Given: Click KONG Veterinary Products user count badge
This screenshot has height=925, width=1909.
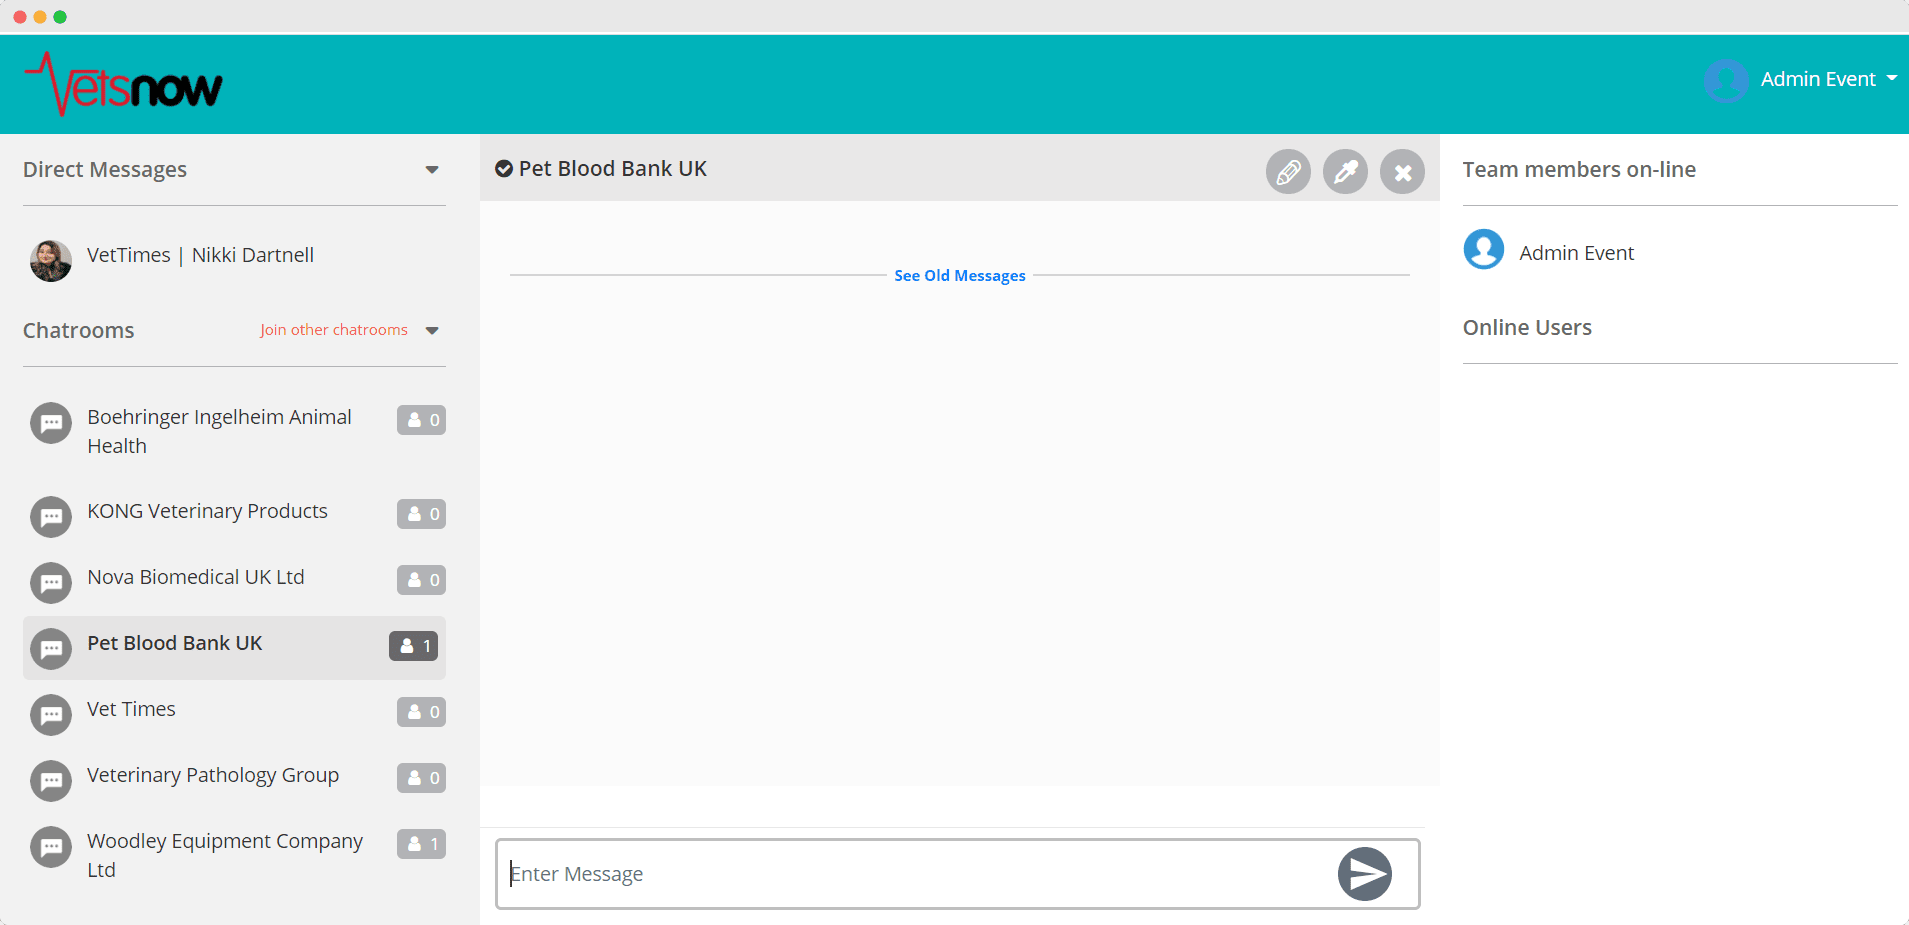Looking at the screenshot, I should pyautogui.click(x=421, y=514).
